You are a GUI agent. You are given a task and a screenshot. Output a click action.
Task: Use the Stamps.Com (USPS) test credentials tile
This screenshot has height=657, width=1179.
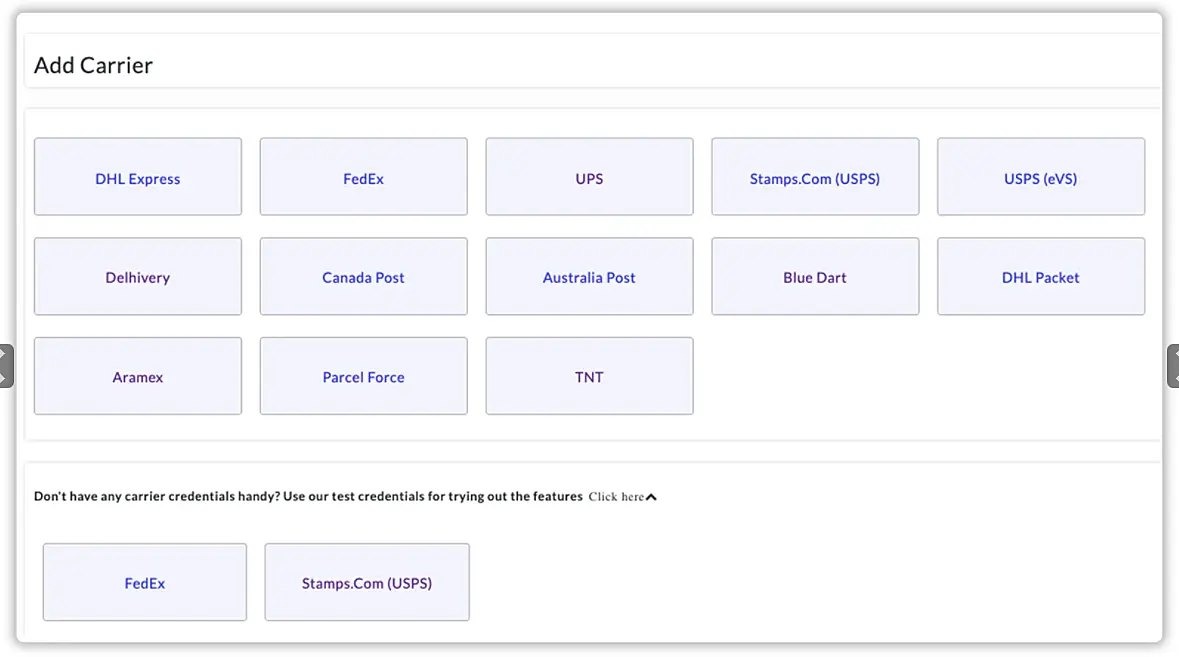tap(367, 583)
